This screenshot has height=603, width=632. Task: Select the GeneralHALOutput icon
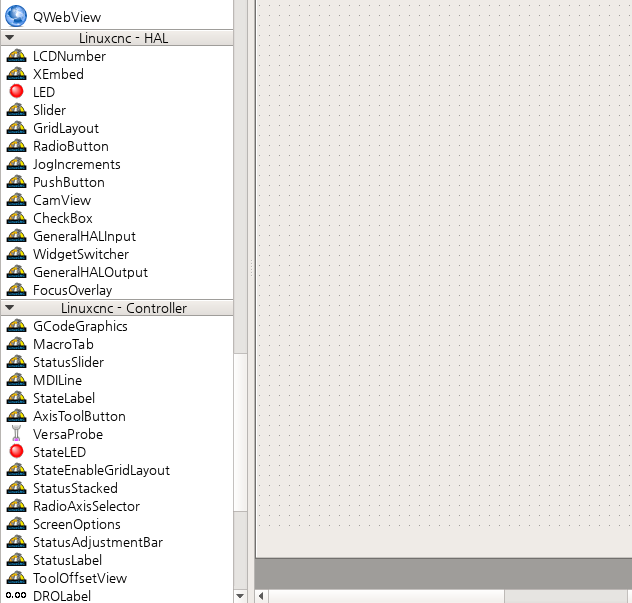[x=17, y=272]
